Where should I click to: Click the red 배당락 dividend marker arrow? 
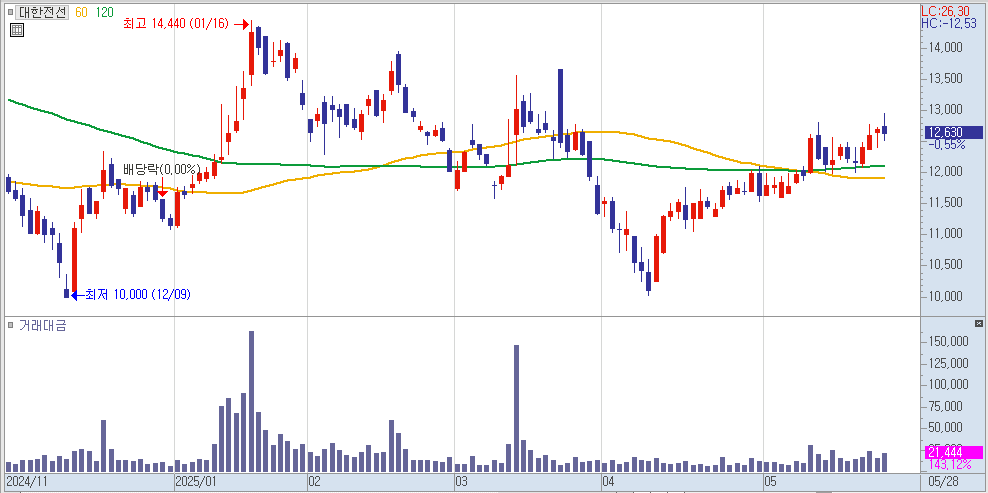click(x=163, y=192)
